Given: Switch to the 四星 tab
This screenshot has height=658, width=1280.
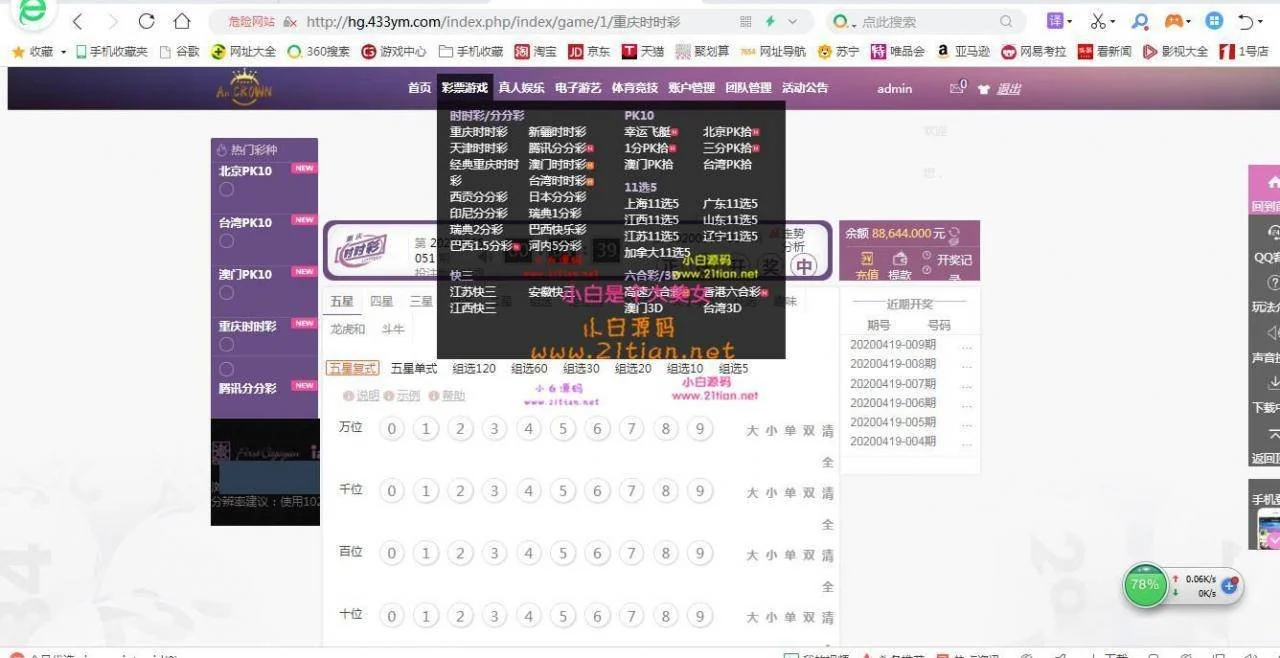Looking at the screenshot, I should [381, 301].
